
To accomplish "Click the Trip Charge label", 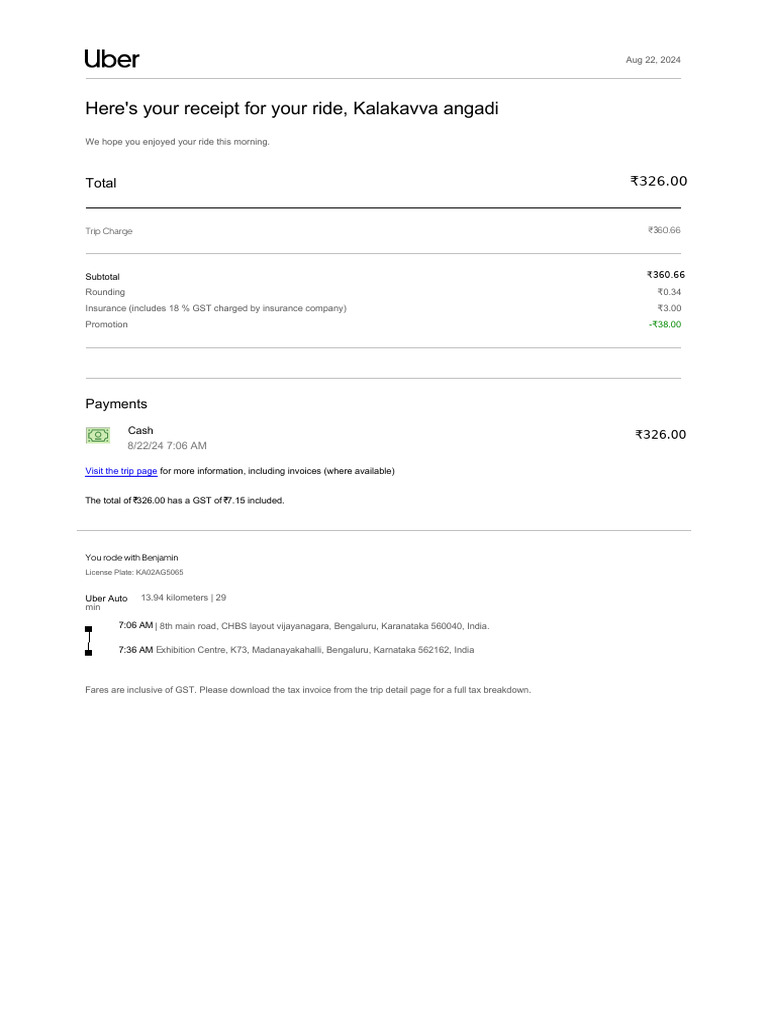I will [x=109, y=231].
